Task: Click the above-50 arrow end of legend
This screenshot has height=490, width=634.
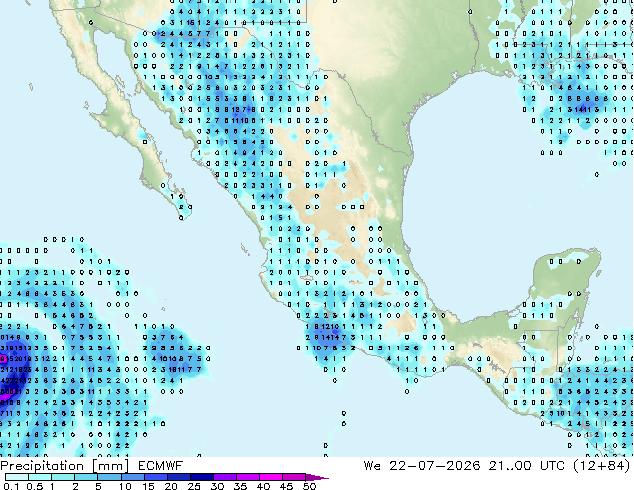Action: click(316, 477)
